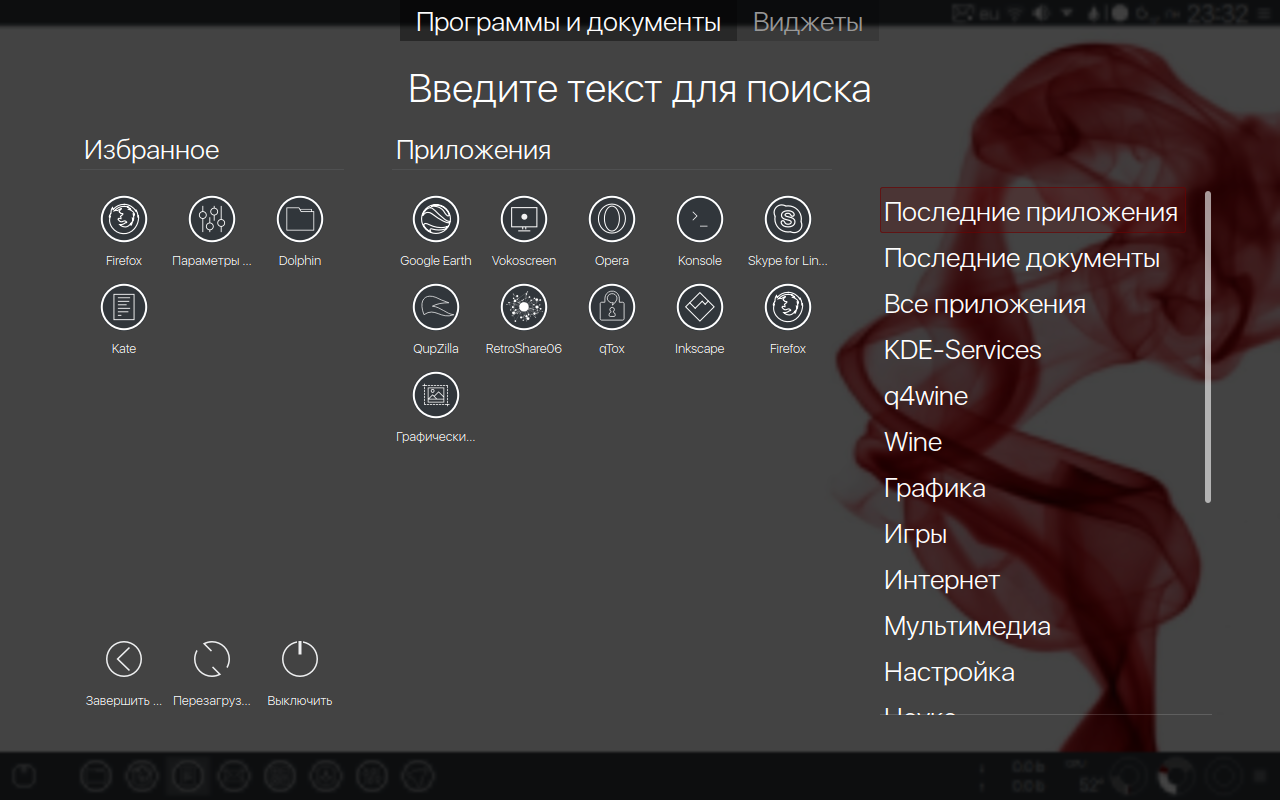Focus the Введите текст для поиска search field
This screenshot has height=800, width=1280.
(640, 89)
